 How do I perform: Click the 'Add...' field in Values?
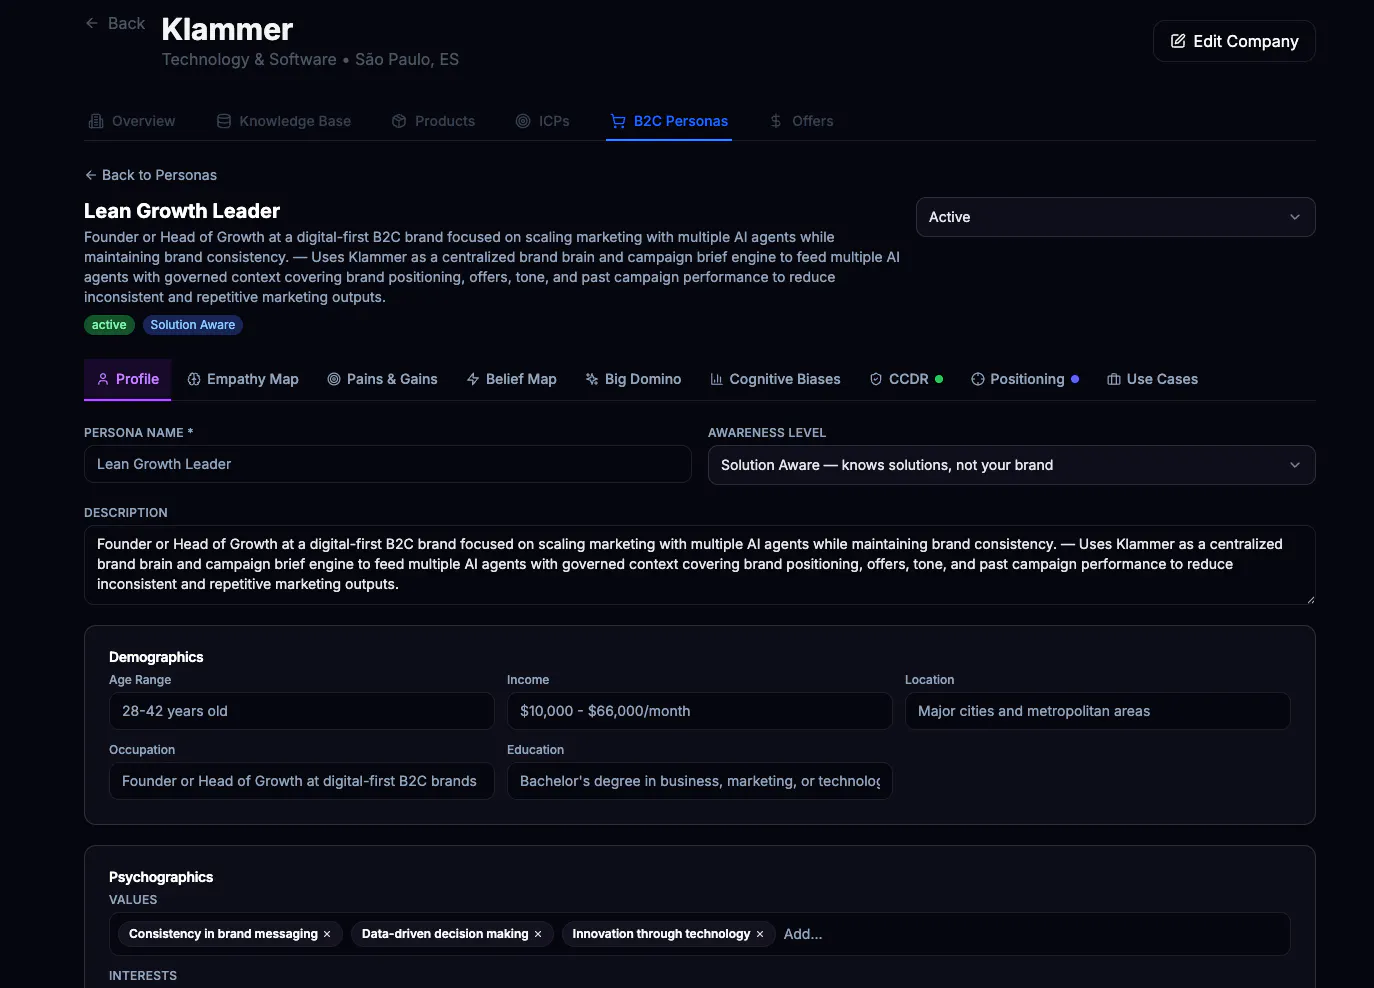click(803, 934)
